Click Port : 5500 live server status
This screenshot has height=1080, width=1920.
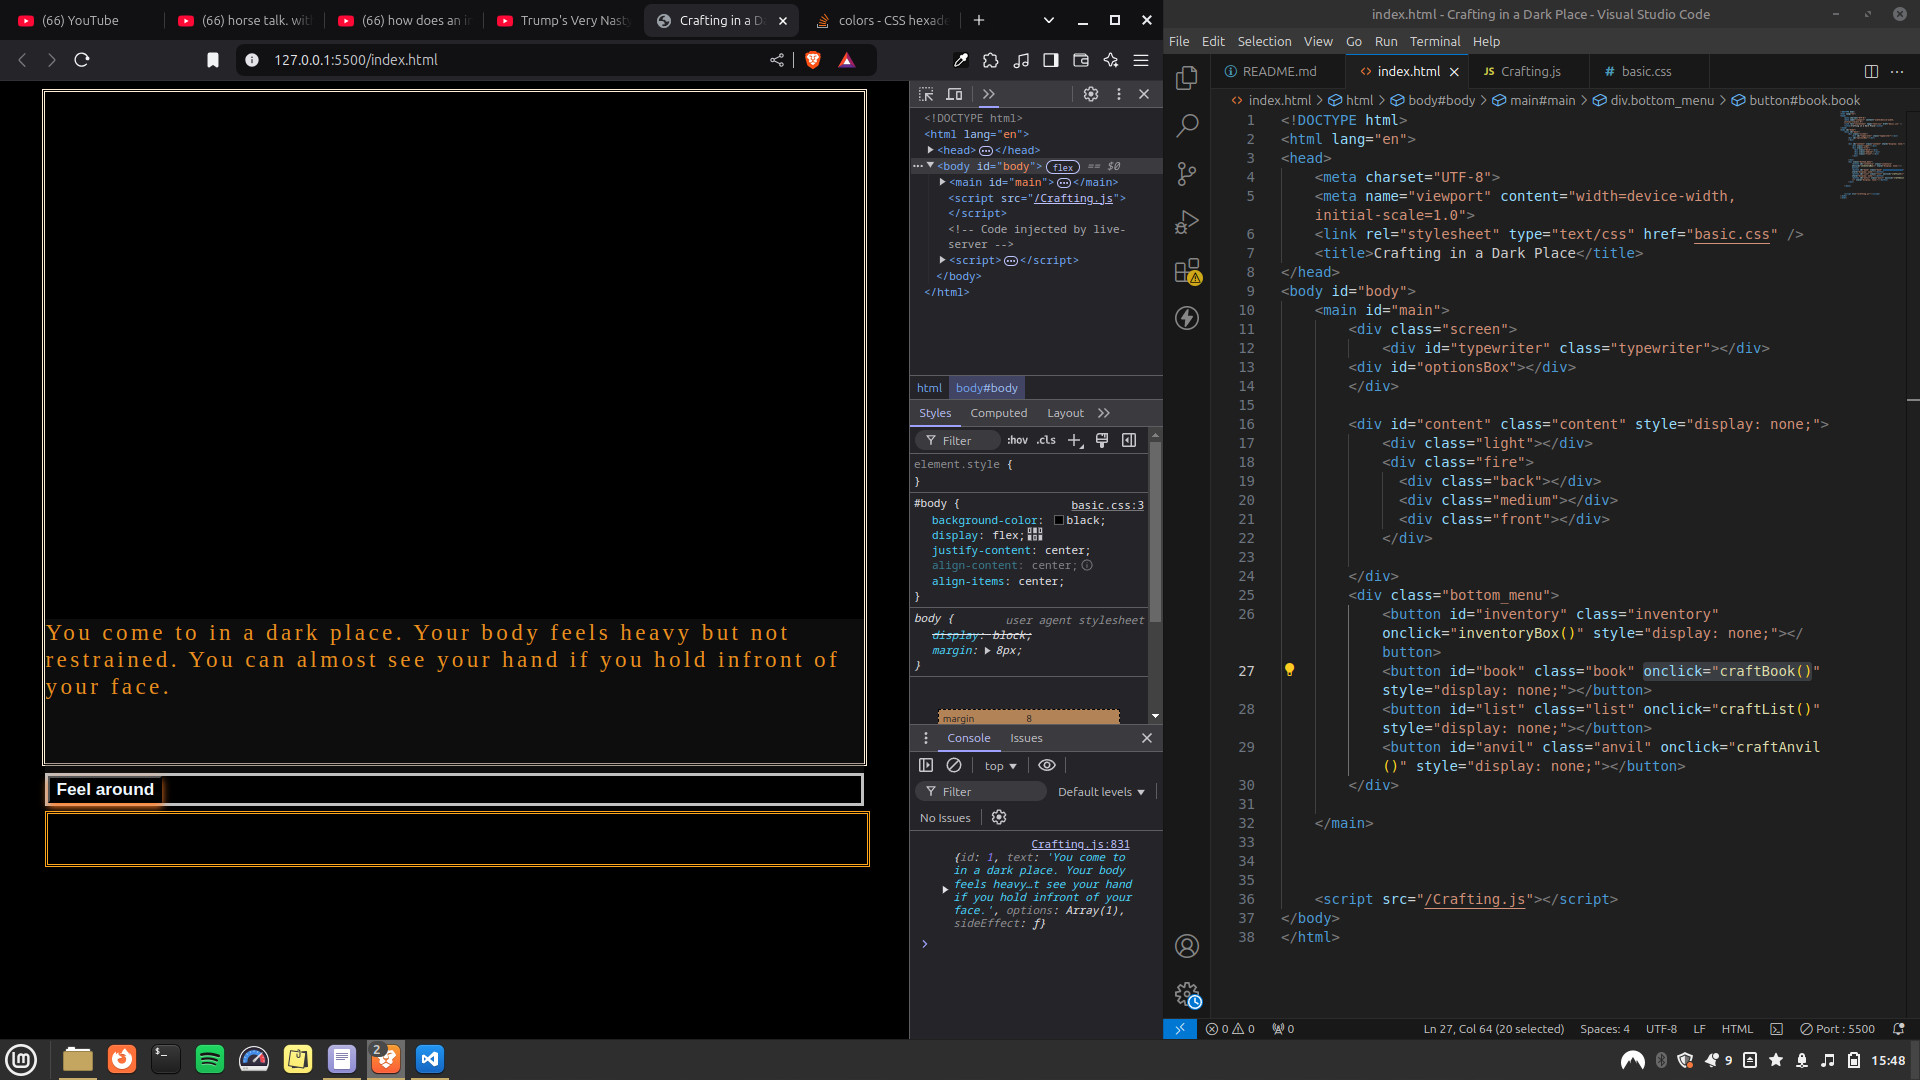click(x=1837, y=1029)
